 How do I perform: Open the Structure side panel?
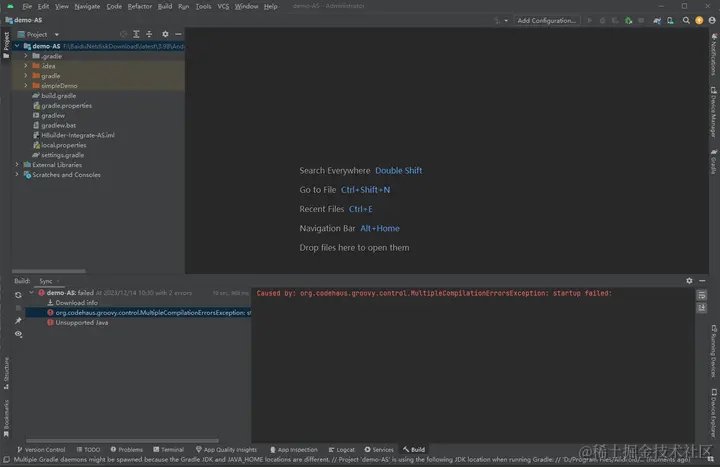pyautogui.click(x=6, y=372)
